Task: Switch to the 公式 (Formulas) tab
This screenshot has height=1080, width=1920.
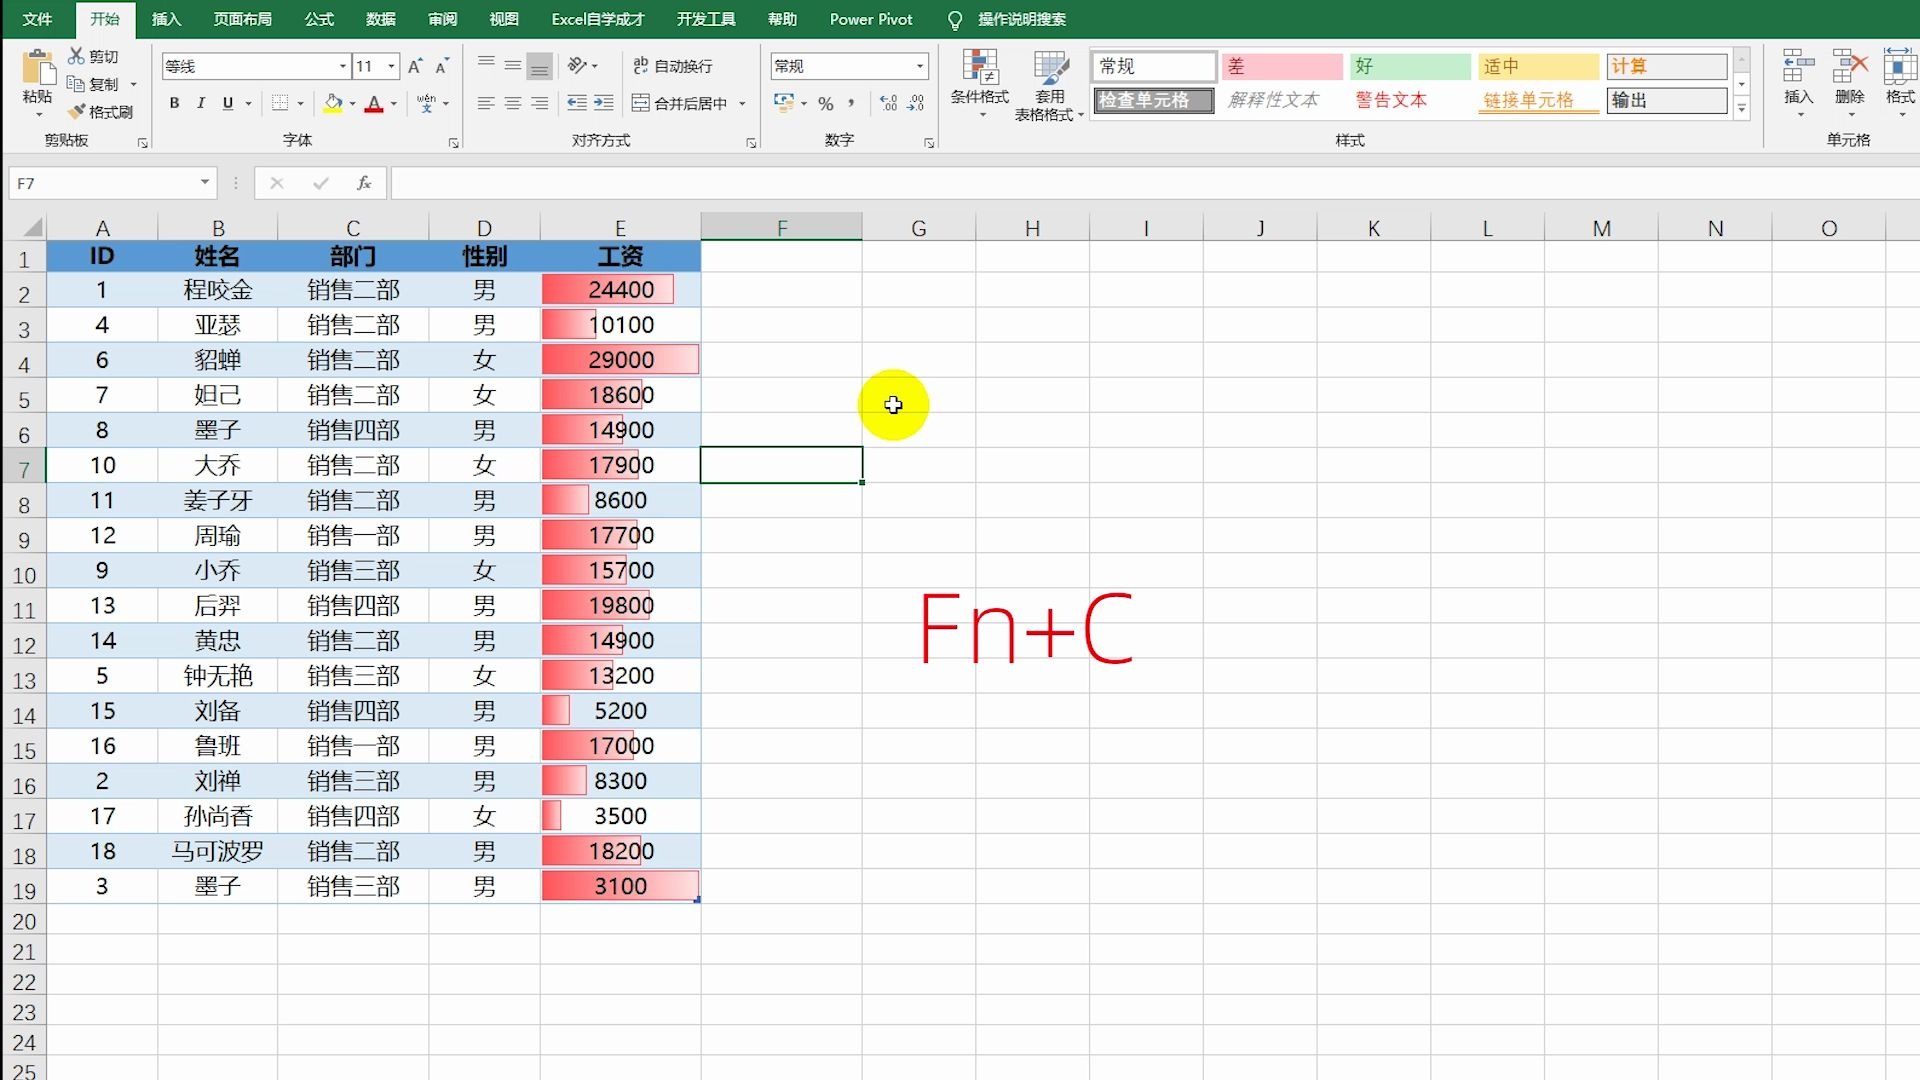Action: click(319, 19)
